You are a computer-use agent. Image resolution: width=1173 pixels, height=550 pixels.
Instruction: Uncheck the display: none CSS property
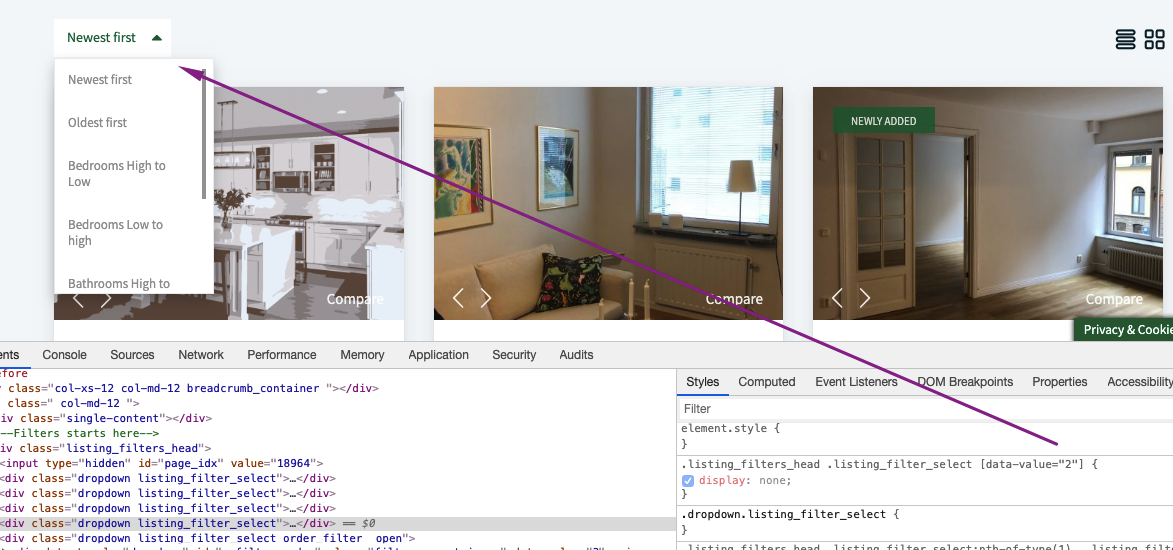pos(688,480)
